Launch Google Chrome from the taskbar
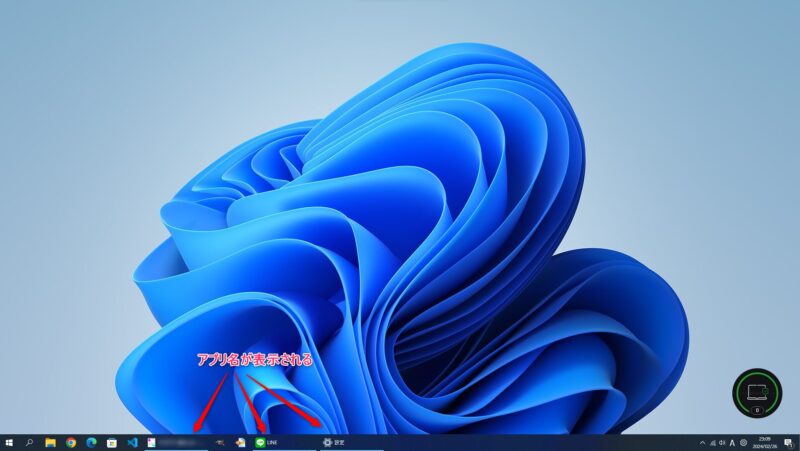 click(x=71, y=441)
